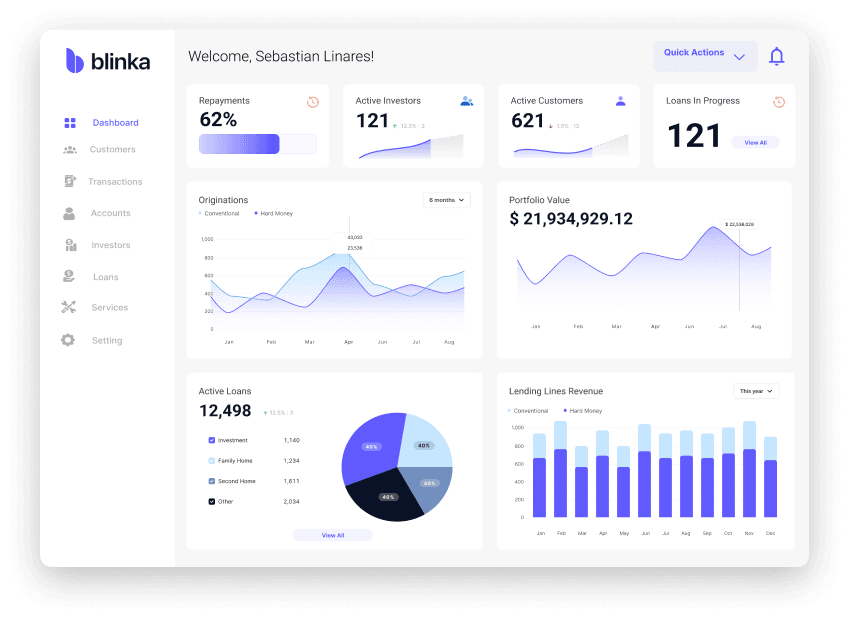Click the Active Investors people icon
Image resolution: width=849 pixels, height=618 pixels.
466,101
